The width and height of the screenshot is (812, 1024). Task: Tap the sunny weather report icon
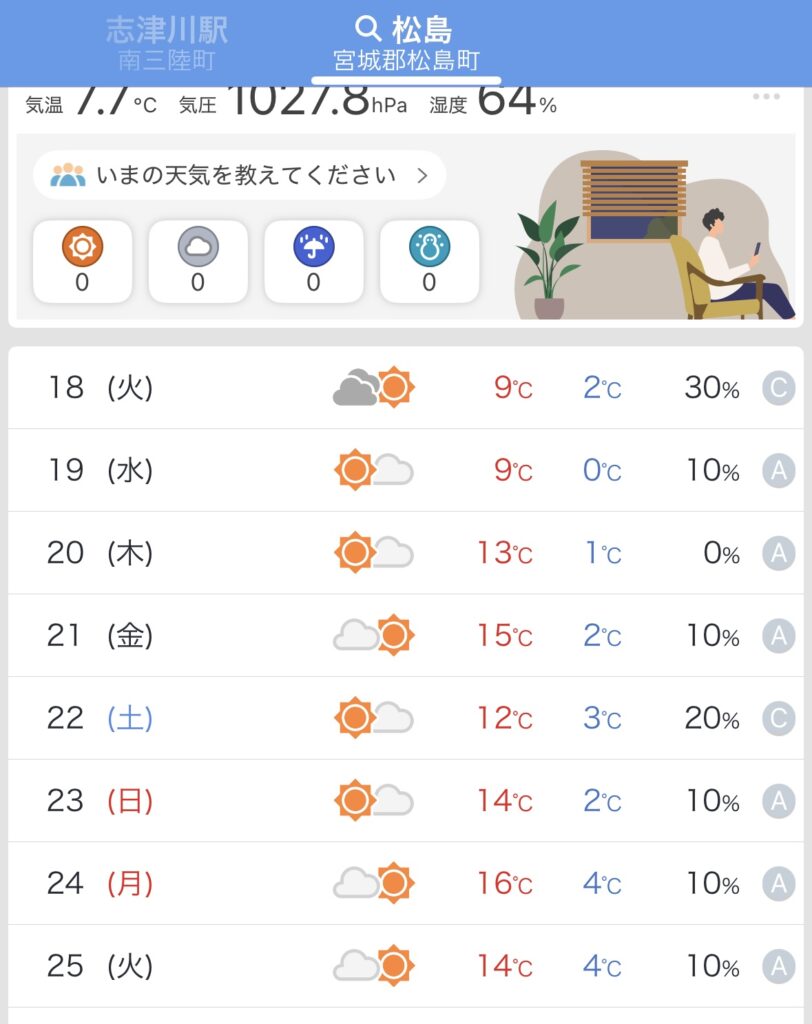click(x=82, y=247)
